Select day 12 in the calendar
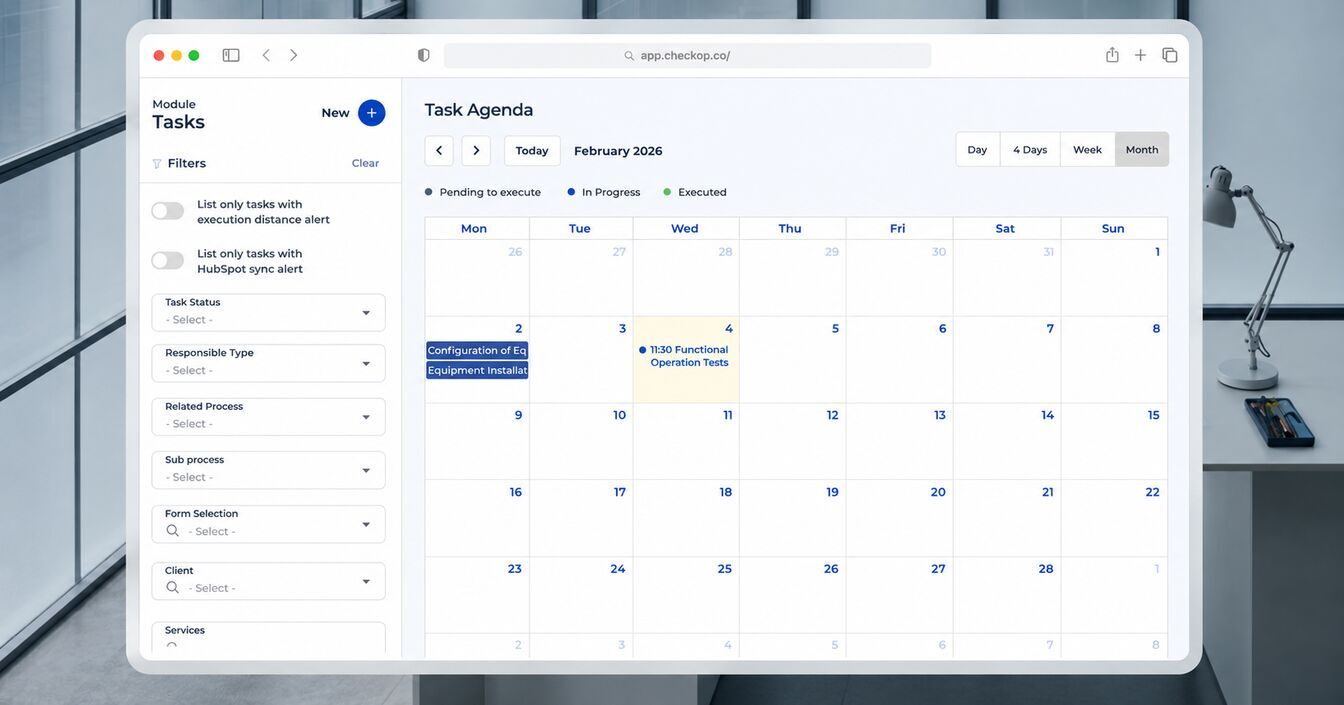This screenshot has height=705, width=1344. tap(833, 415)
